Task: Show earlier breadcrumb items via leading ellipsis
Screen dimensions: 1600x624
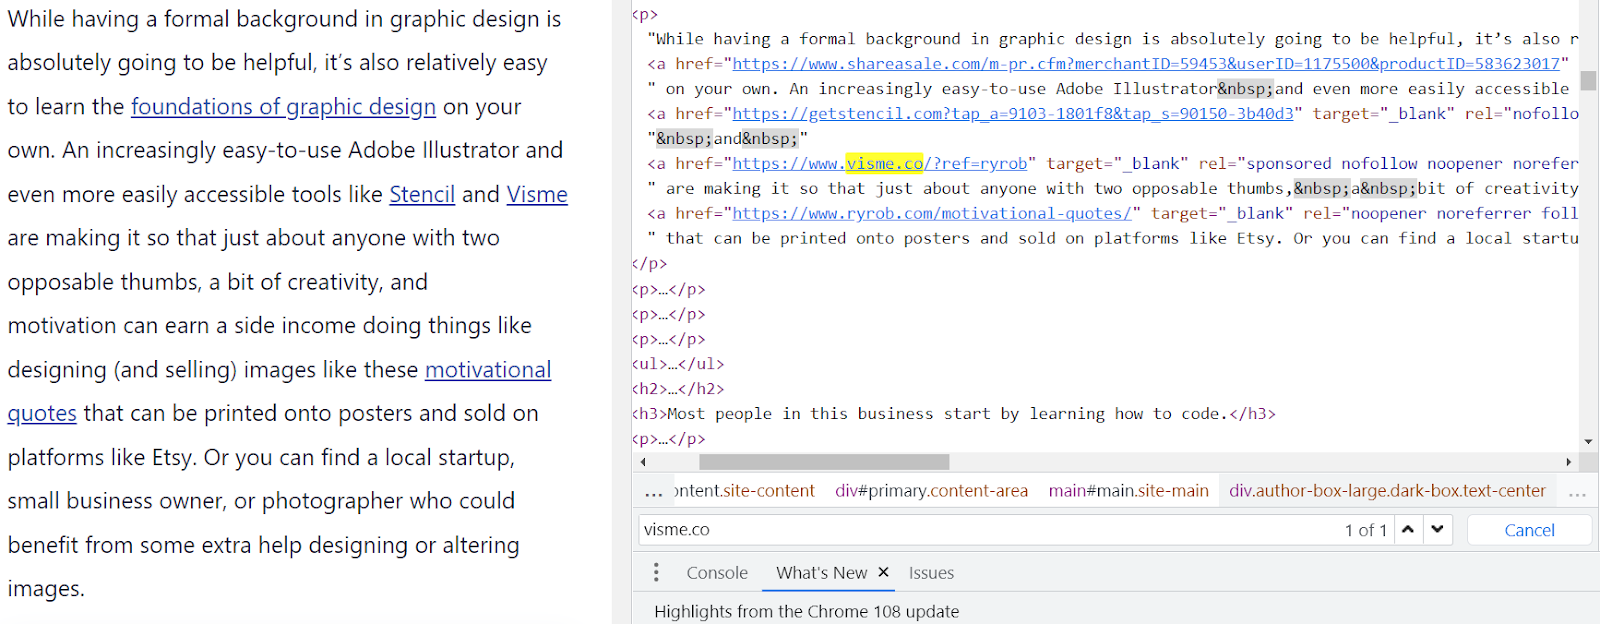Action: click(x=654, y=491)
